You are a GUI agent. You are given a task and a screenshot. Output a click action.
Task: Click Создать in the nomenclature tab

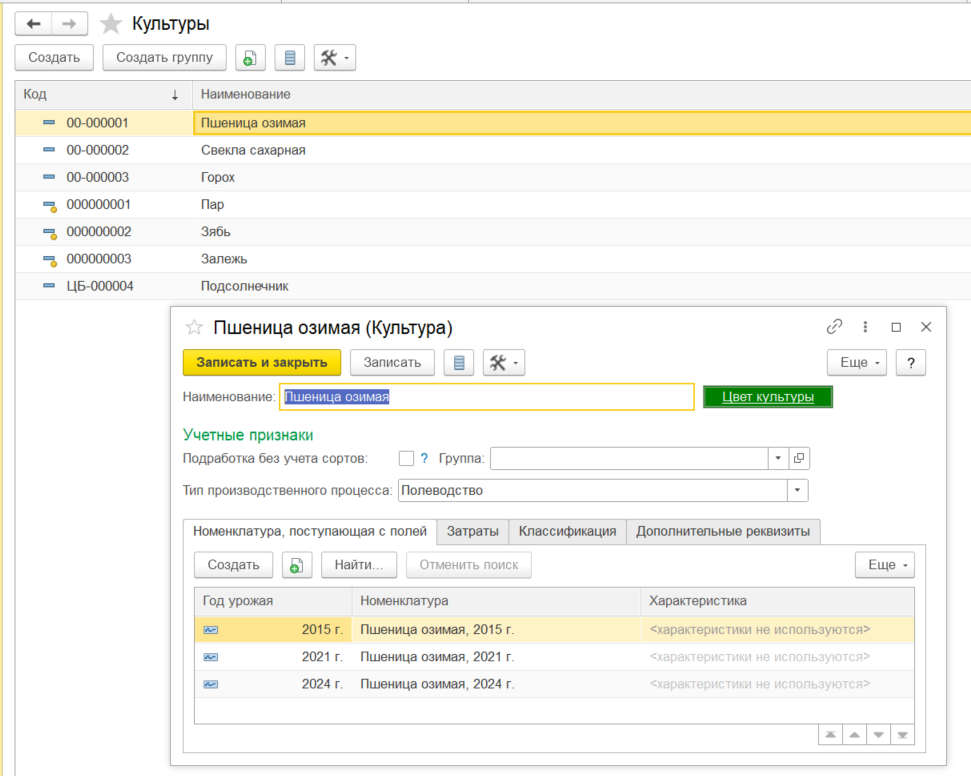(x=233, y=565)
